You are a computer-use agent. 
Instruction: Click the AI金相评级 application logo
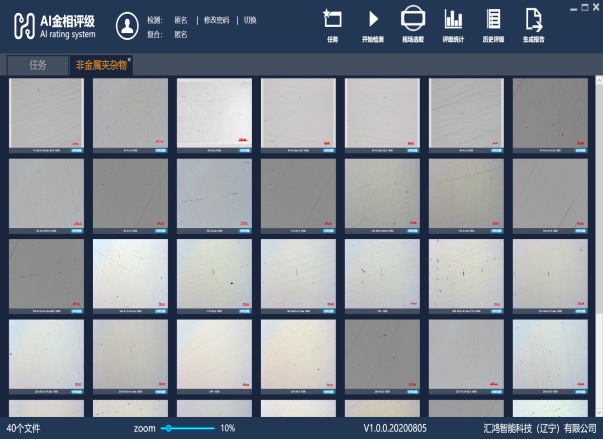click(x=55, y=26)
